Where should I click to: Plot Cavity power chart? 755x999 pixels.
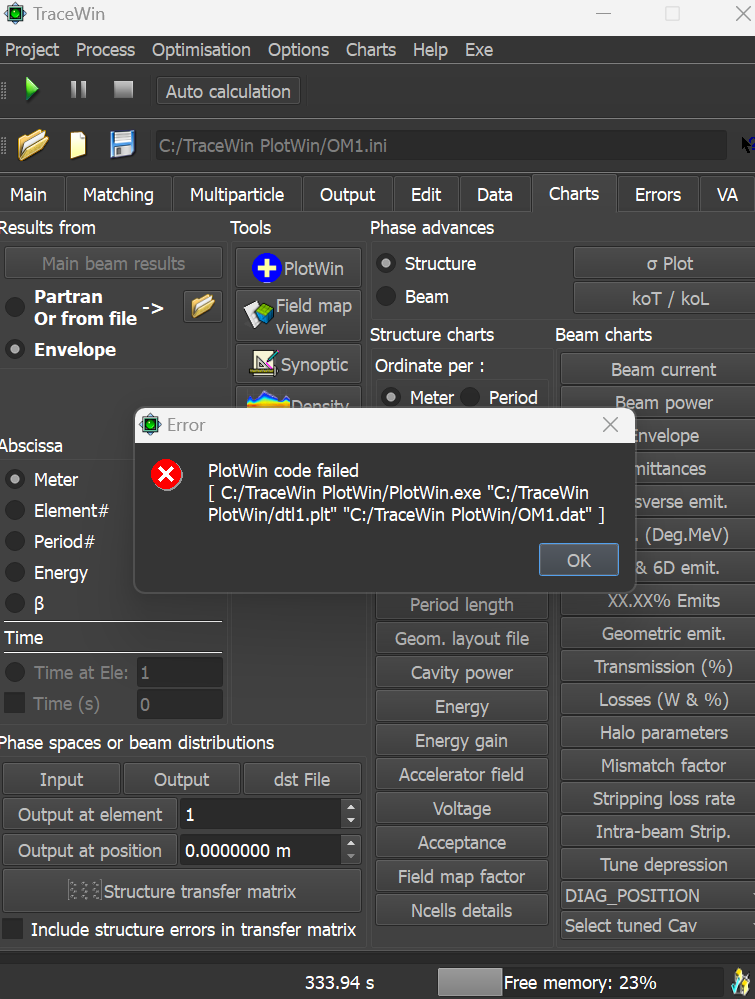coord(462,672)
